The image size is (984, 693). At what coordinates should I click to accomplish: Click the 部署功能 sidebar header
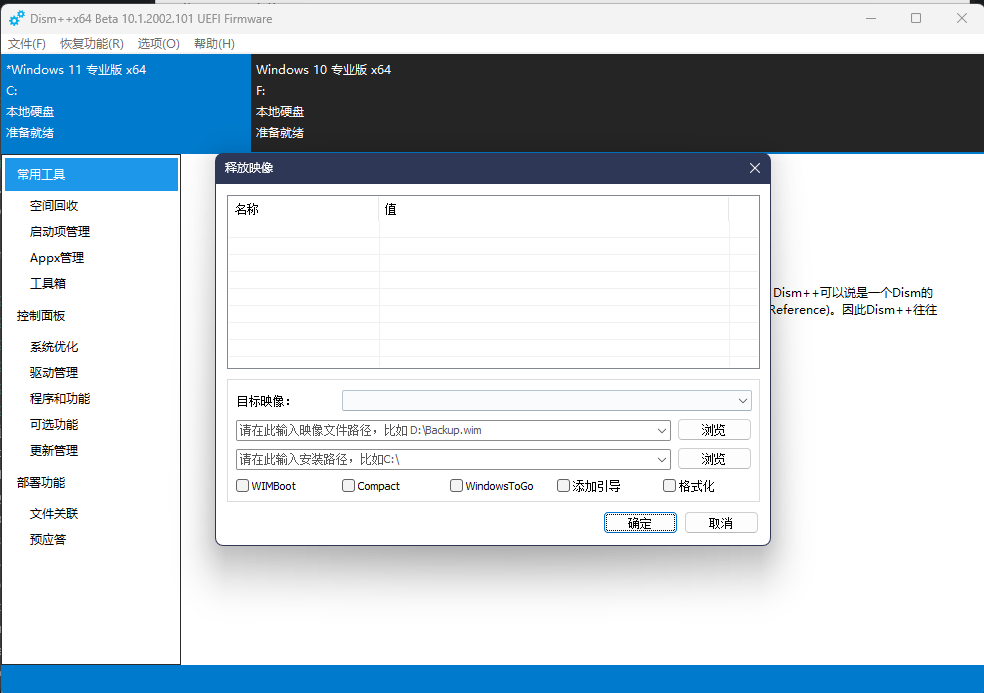click(41, 483)
